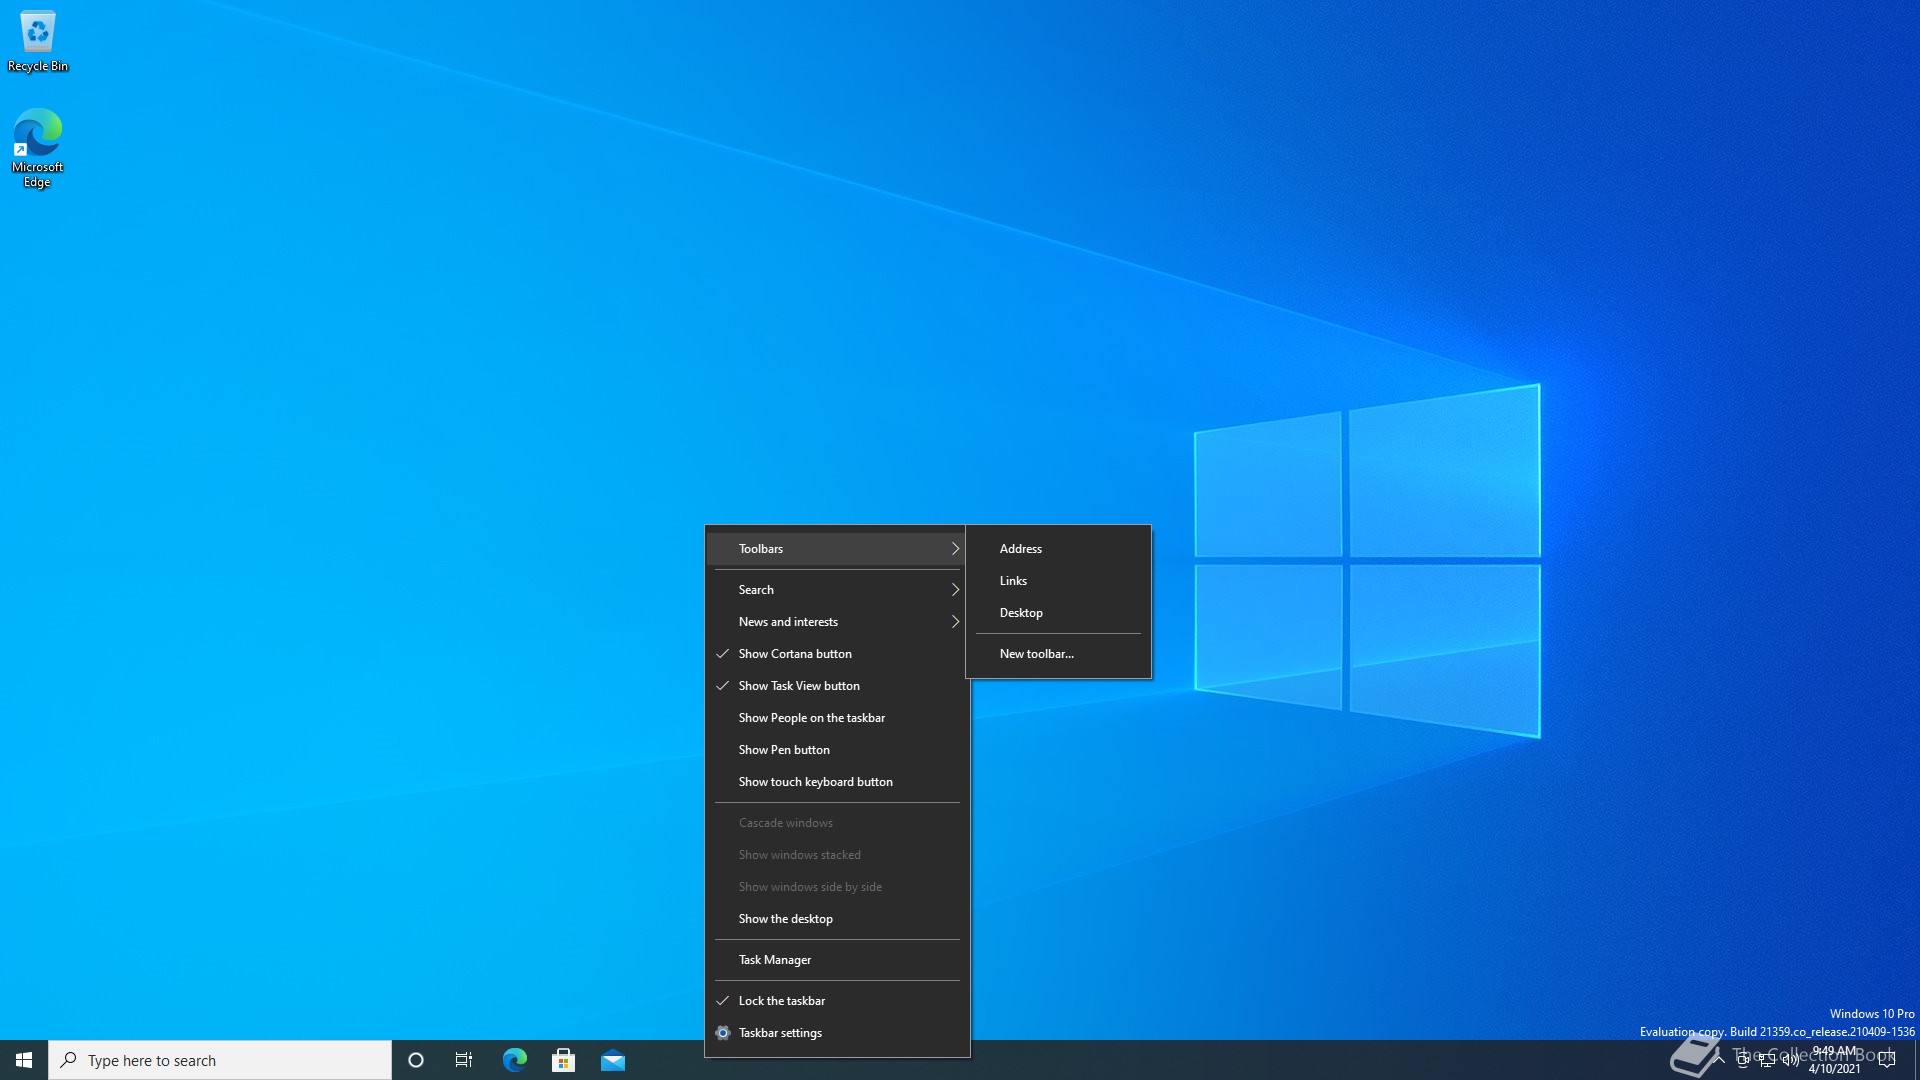Open Task View from the taskbar
Viewport: 1920px width, 1080px height.
pyautogui.click(x=464, y=1060)
